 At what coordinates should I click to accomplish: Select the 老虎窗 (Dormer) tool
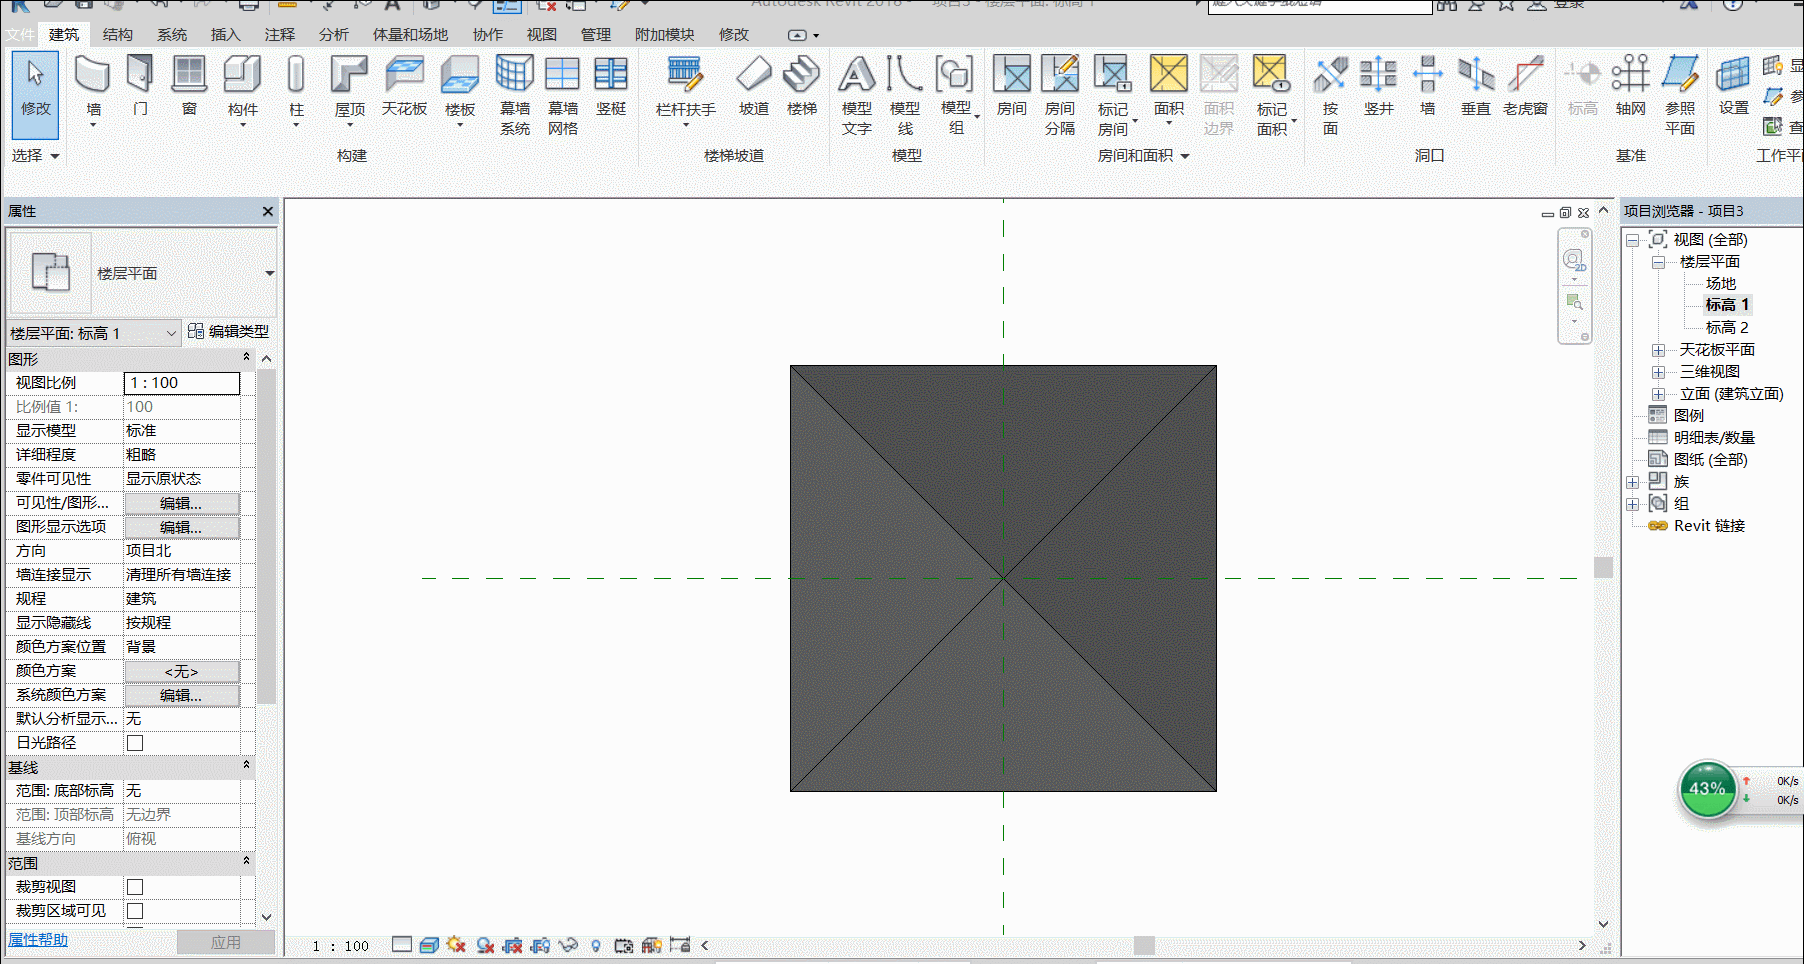[x=1525, y=87]
